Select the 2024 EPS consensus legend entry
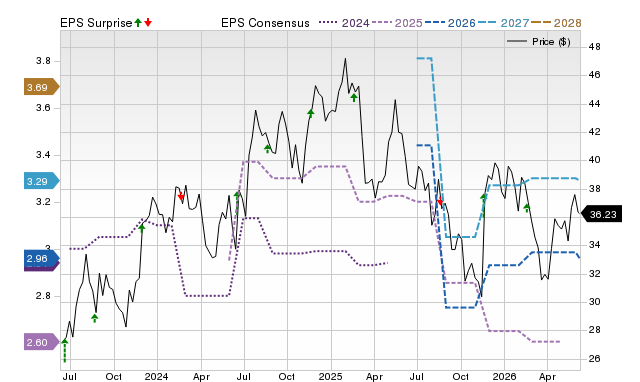640x382 pixels. pos(344,23)
